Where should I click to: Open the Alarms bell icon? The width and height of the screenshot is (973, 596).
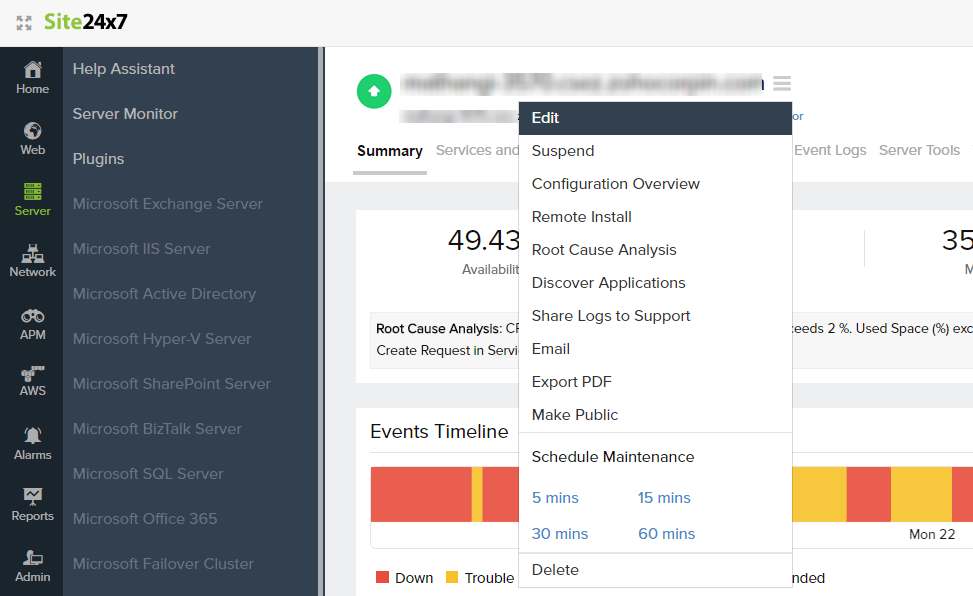tap(32, 436)
